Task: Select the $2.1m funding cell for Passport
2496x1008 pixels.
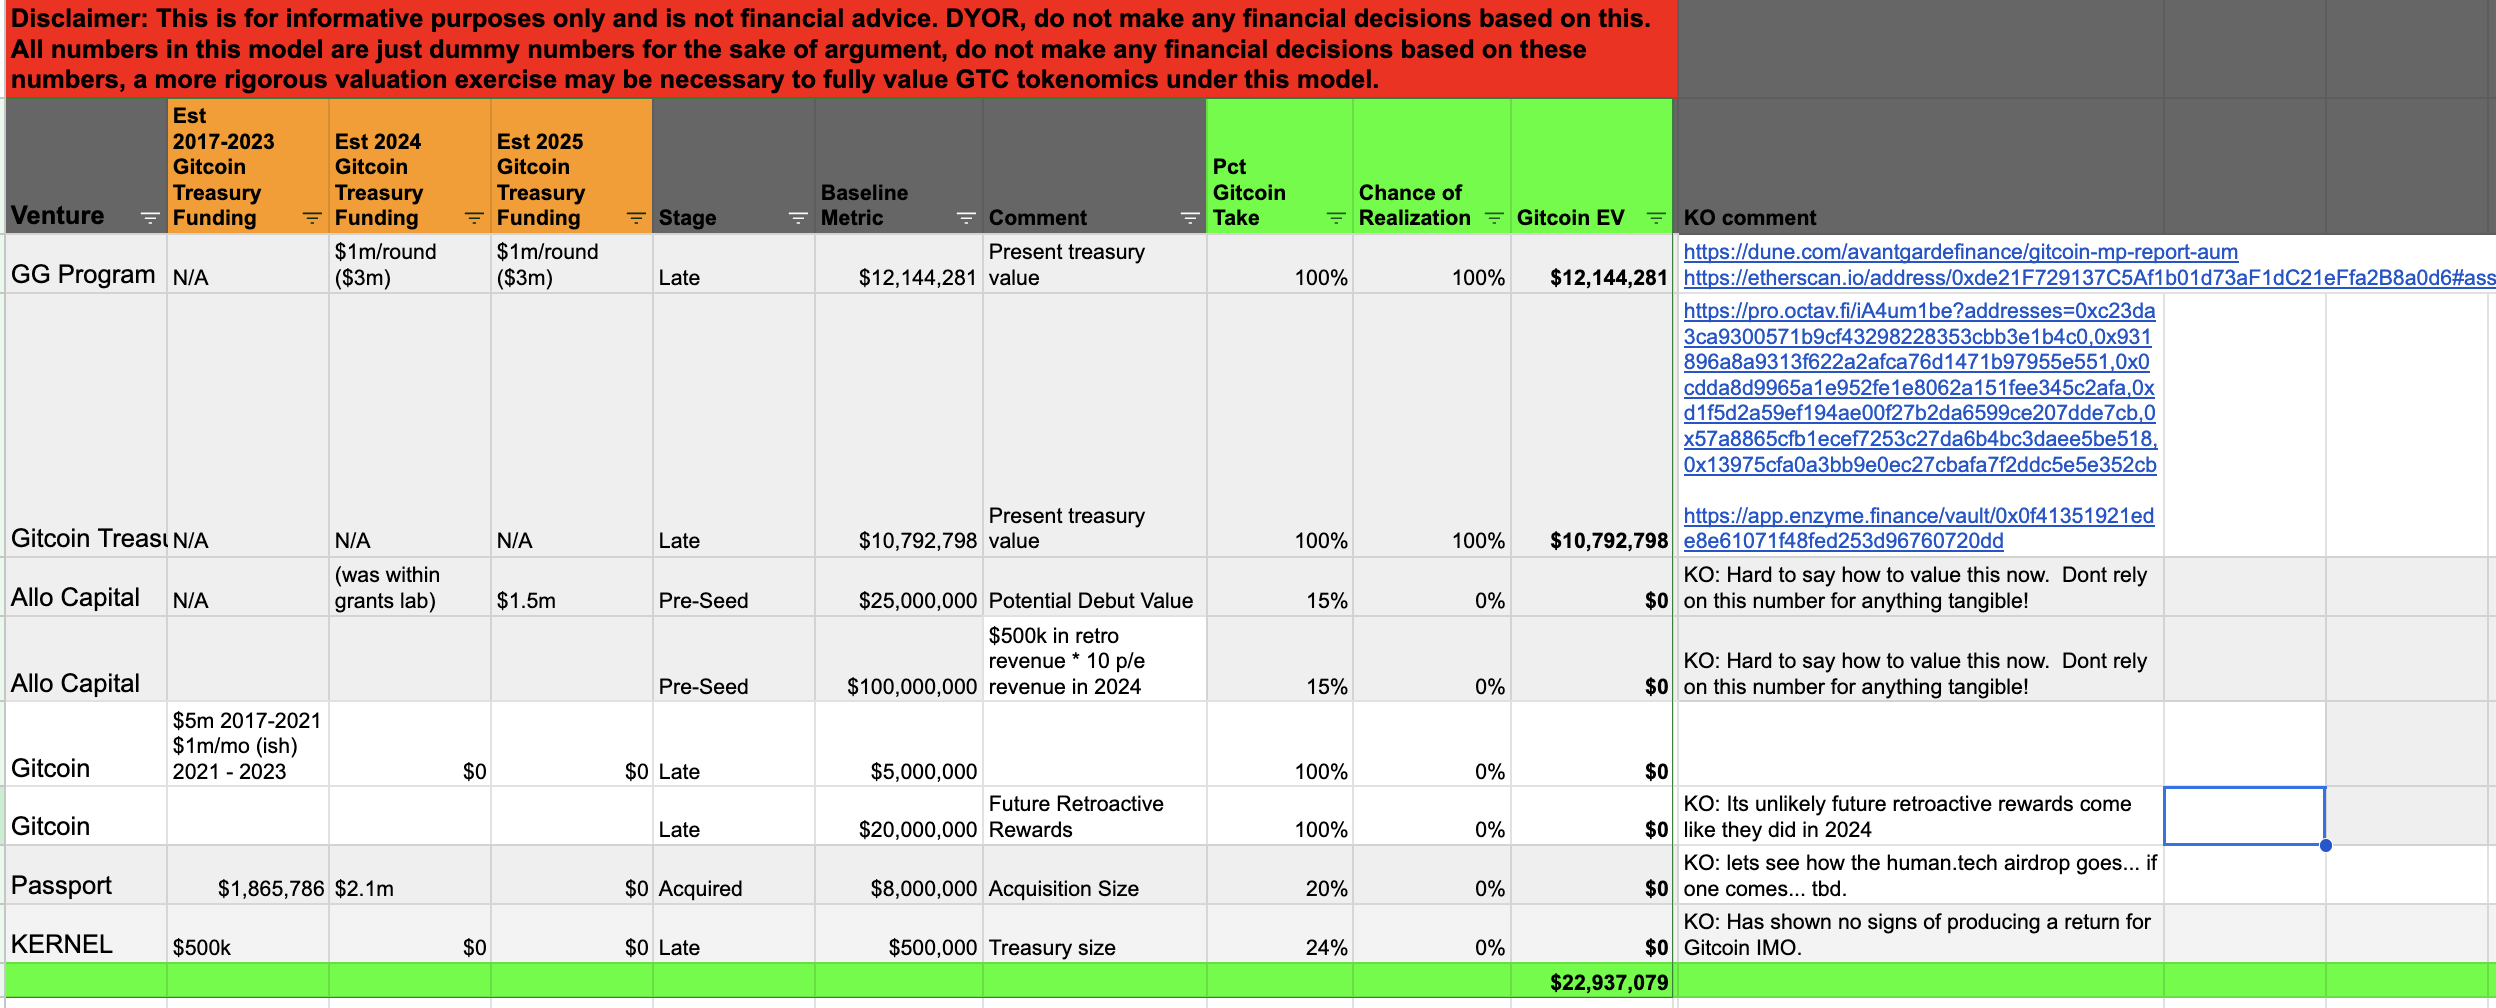Action: click(410, 875)
